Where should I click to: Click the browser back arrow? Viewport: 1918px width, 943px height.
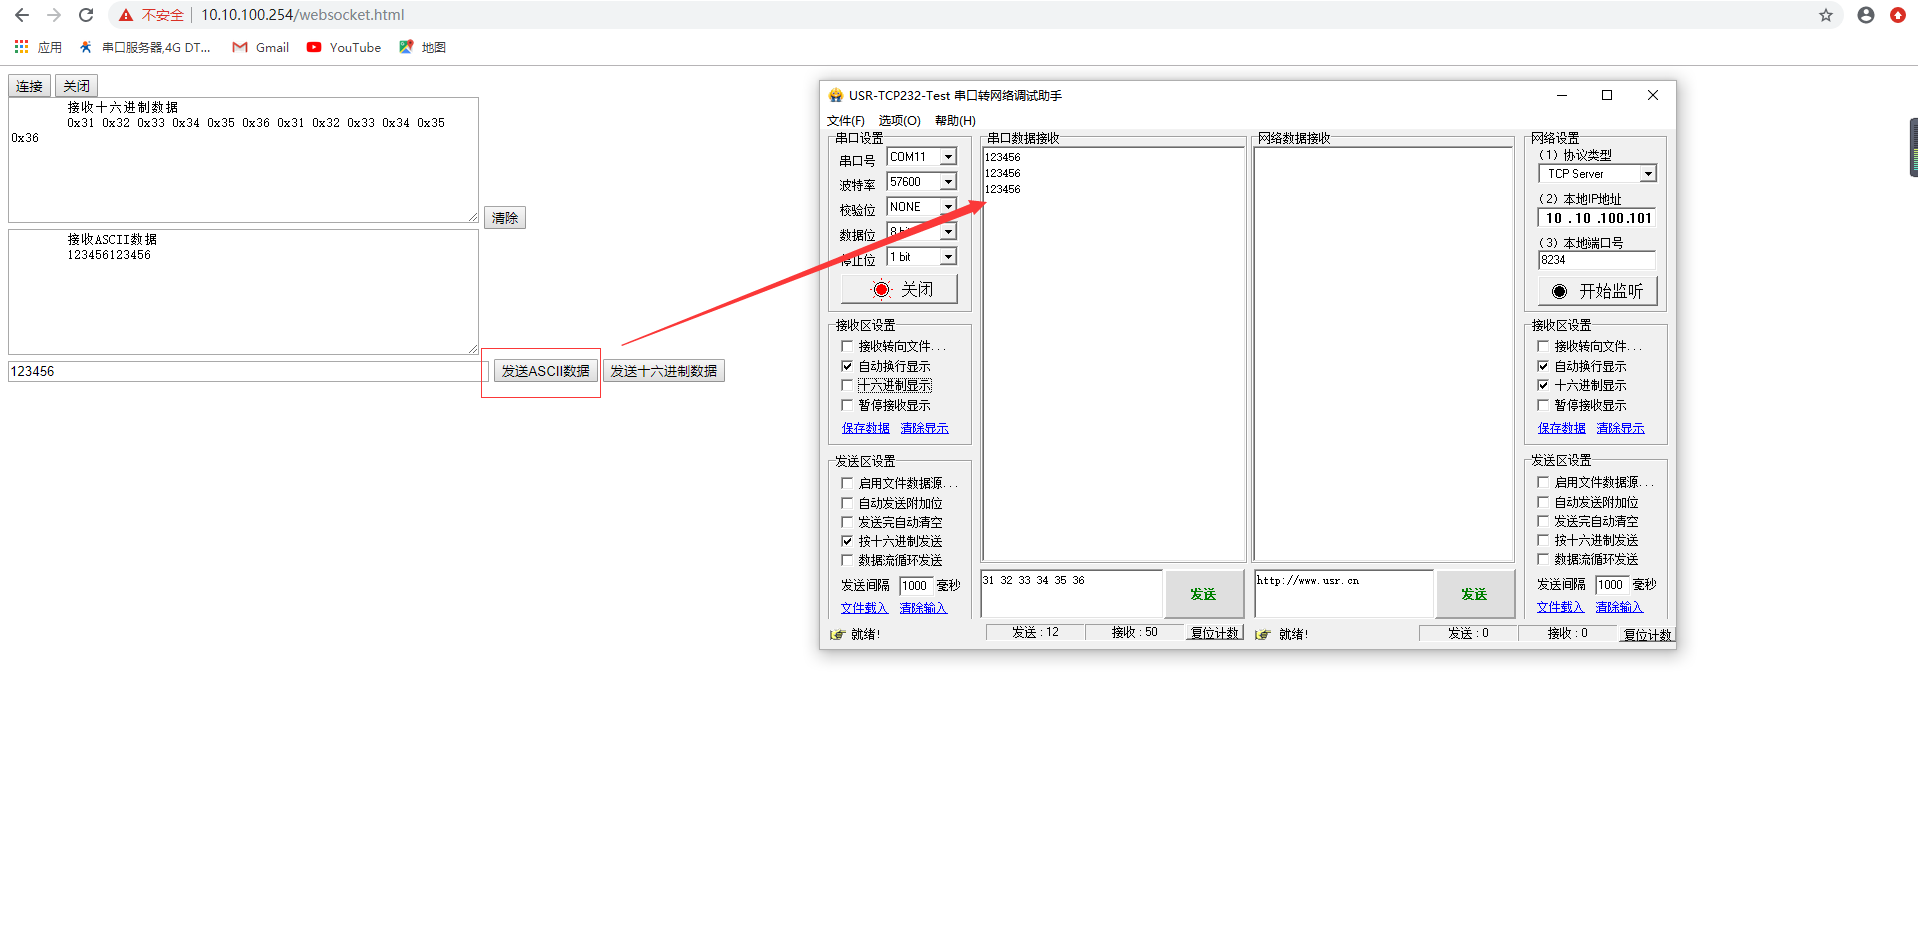click(22, 15)
